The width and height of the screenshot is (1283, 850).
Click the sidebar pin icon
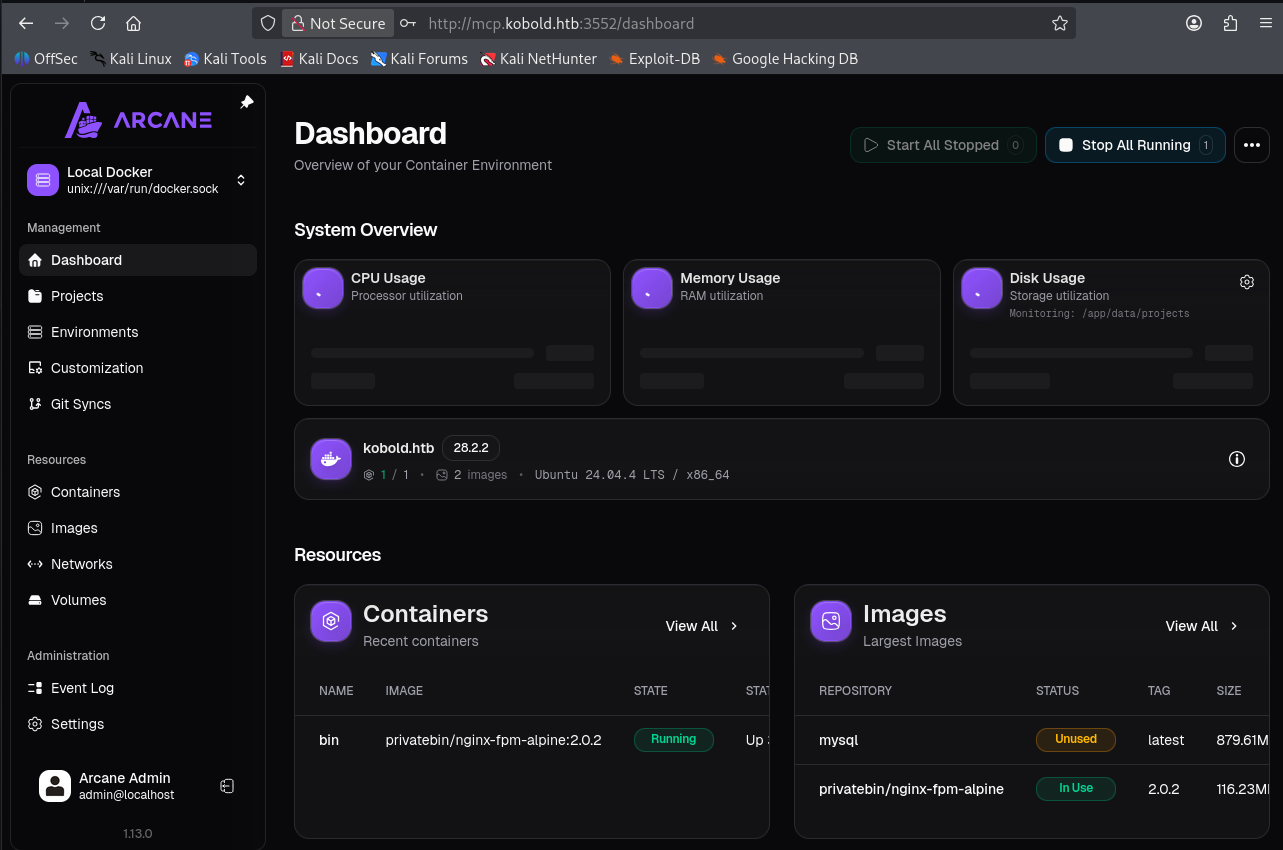(x=247, y=102)
